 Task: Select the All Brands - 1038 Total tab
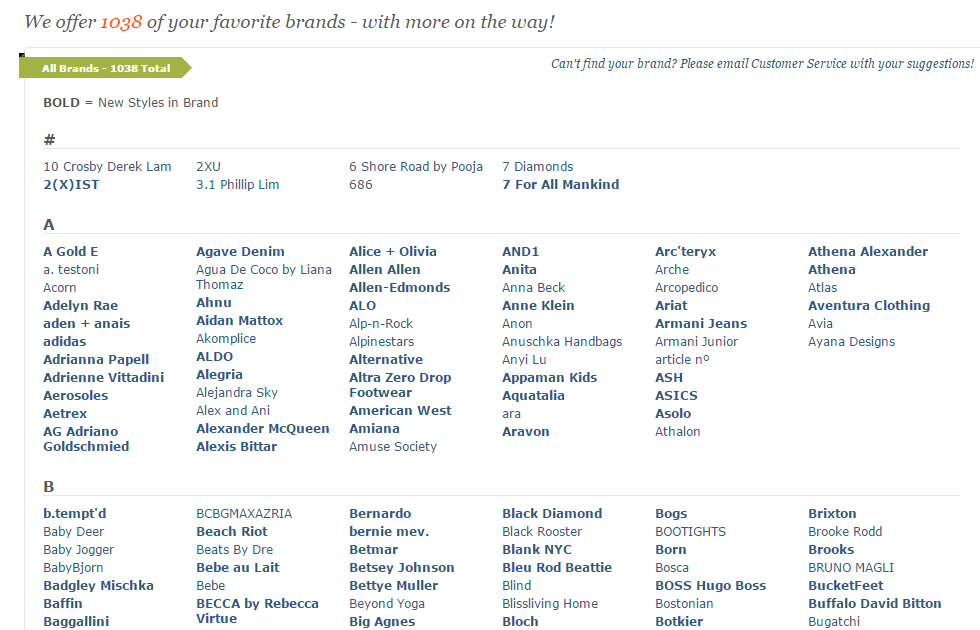point(106,68)
